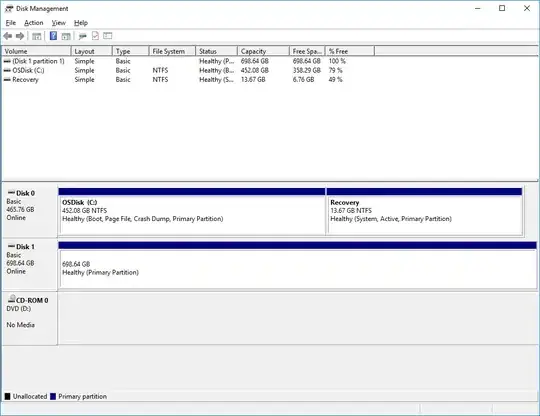
Task: Open the File menu
Action: coord(11,23)
